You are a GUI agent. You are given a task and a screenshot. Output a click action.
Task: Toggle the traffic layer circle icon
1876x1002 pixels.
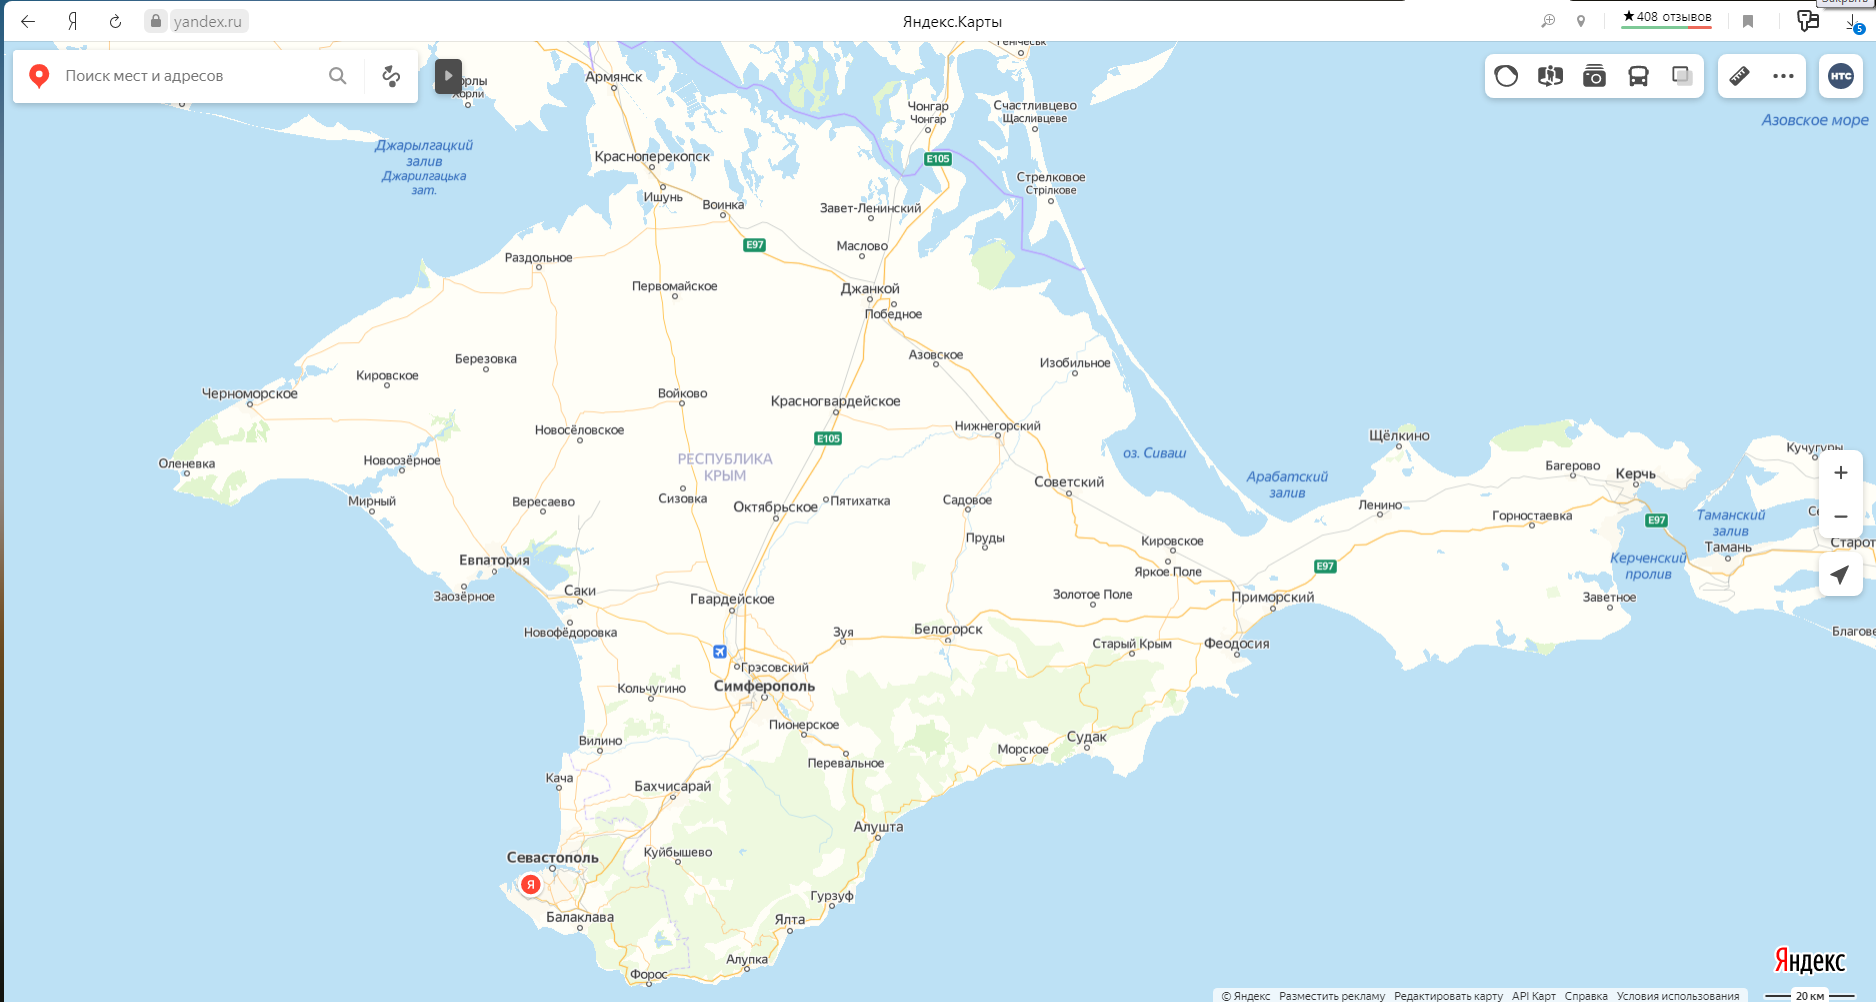tap(1506, 76)
